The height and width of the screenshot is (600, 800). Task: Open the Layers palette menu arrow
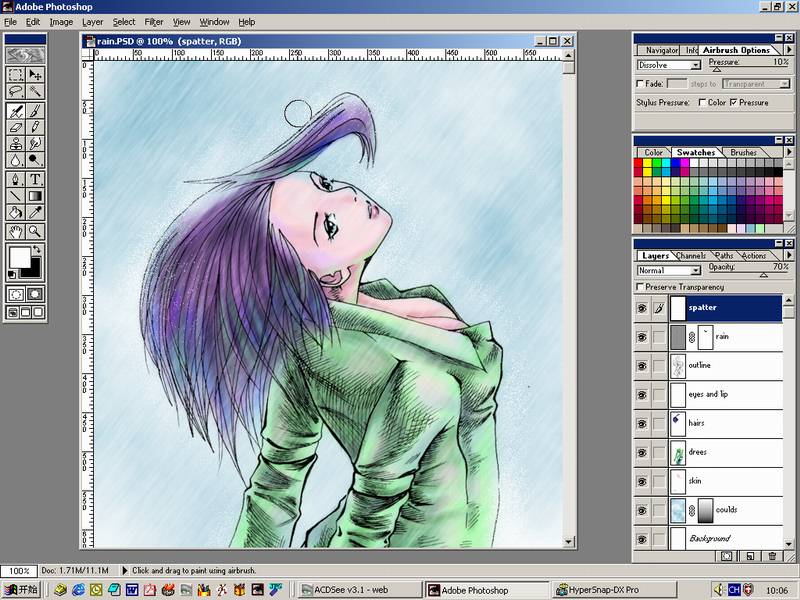(789, 255)
